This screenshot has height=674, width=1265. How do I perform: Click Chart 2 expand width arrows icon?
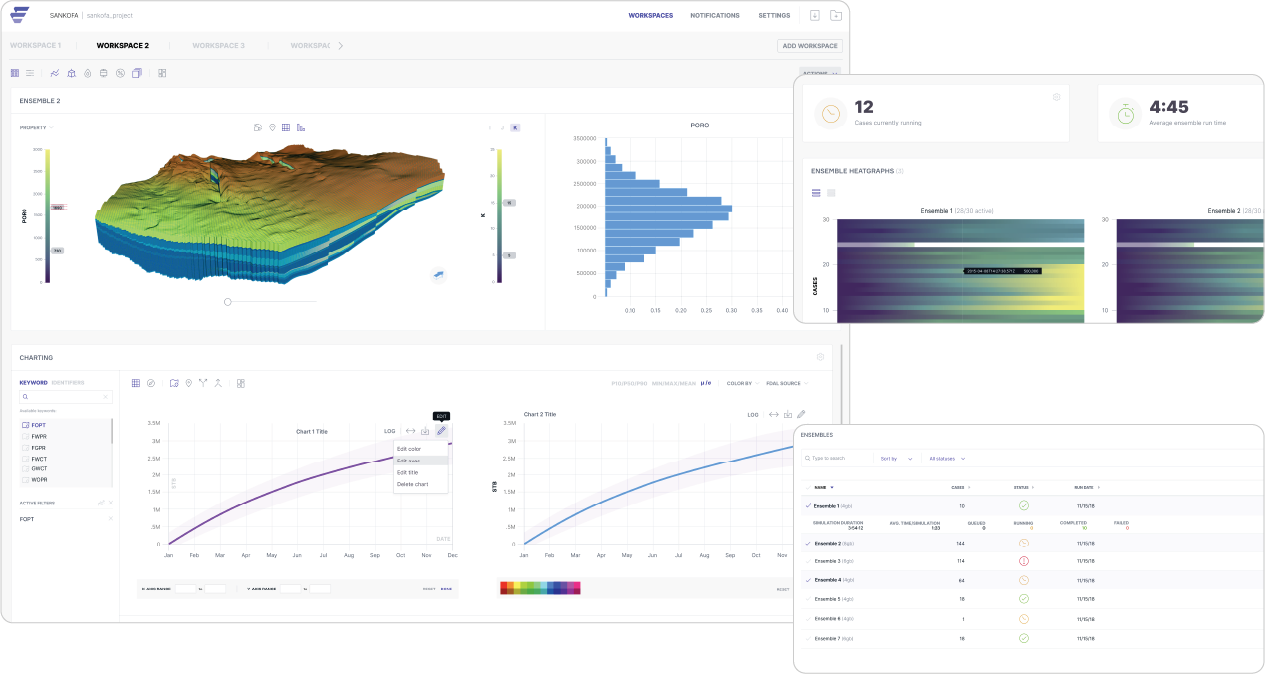tap(774, 414)
